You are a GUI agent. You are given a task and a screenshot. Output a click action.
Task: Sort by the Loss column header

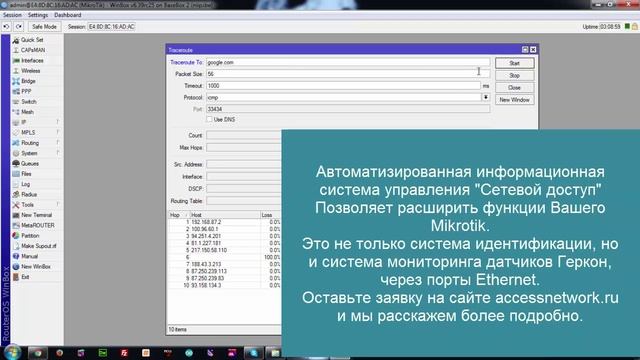(x=271, y=215)
